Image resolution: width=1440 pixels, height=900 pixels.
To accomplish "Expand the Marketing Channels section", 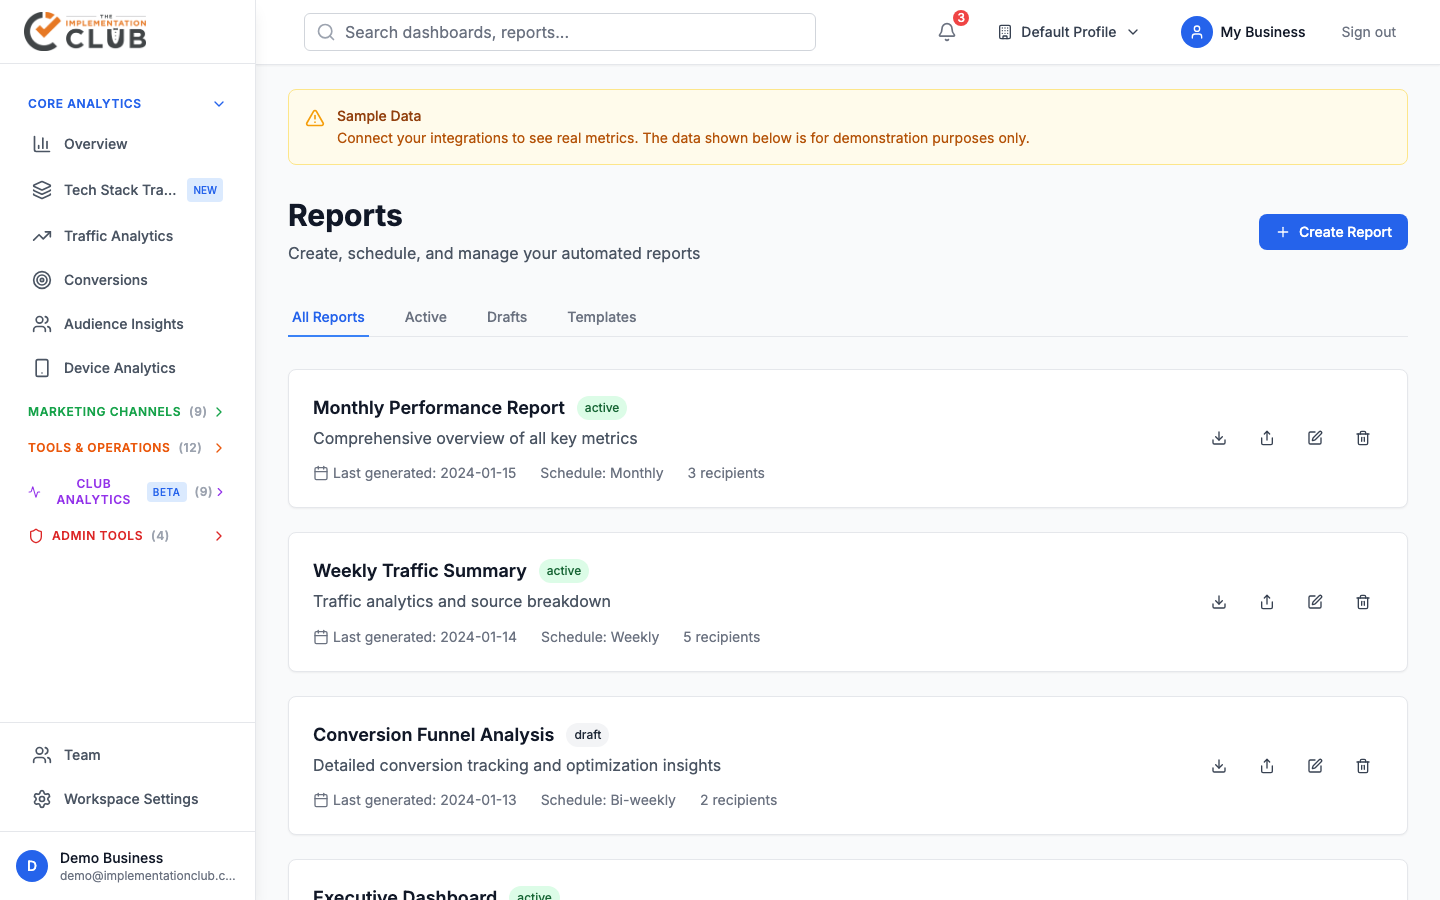I will coord(219,412).
